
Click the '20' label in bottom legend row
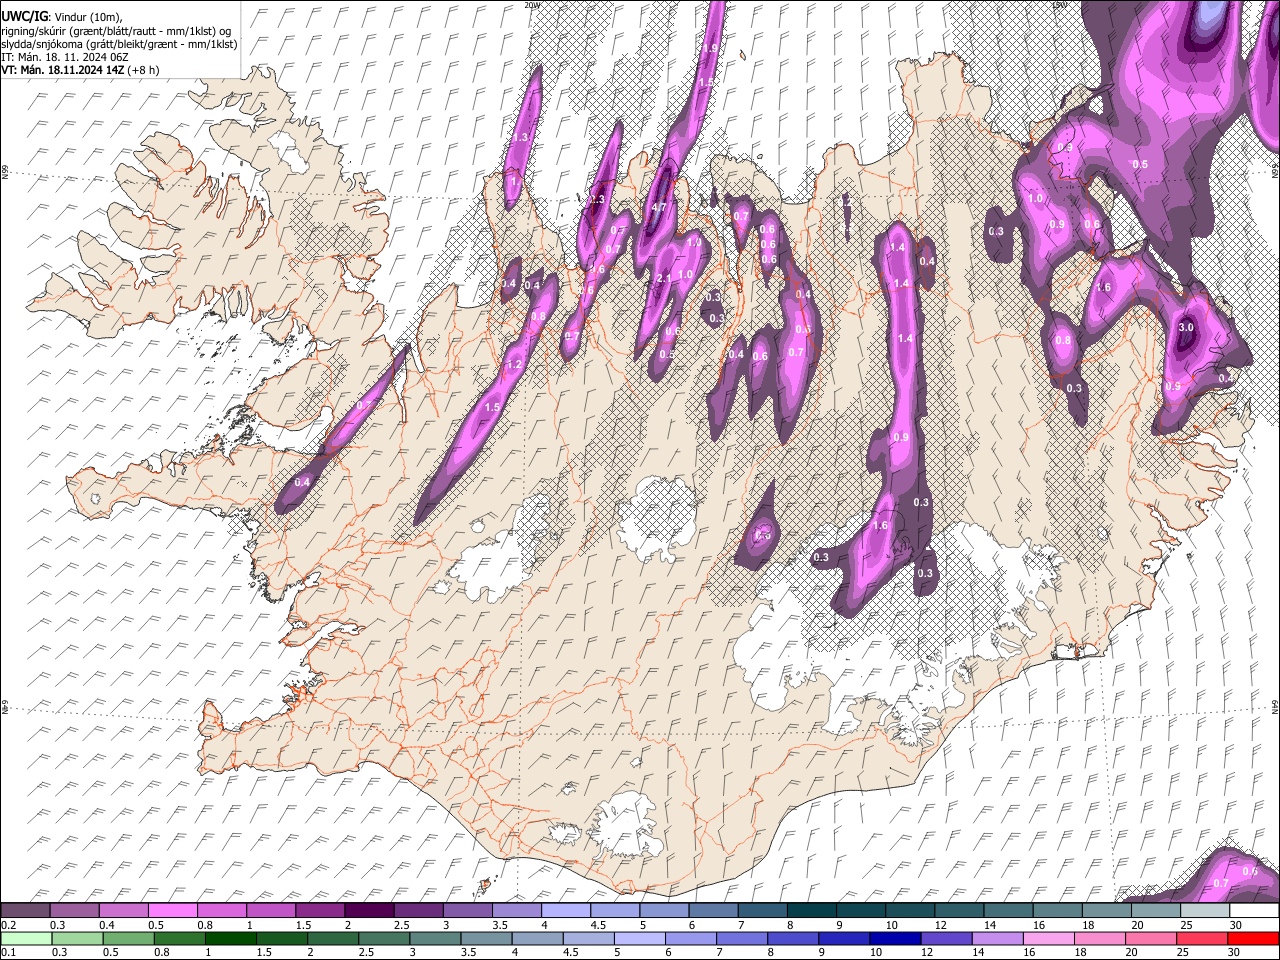(x=1131, y=952)
